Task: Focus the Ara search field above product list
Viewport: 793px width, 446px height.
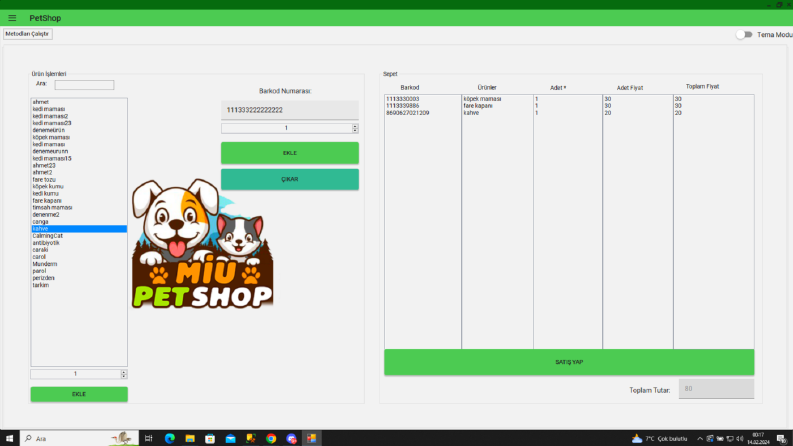Action: [x=84, y=84]
